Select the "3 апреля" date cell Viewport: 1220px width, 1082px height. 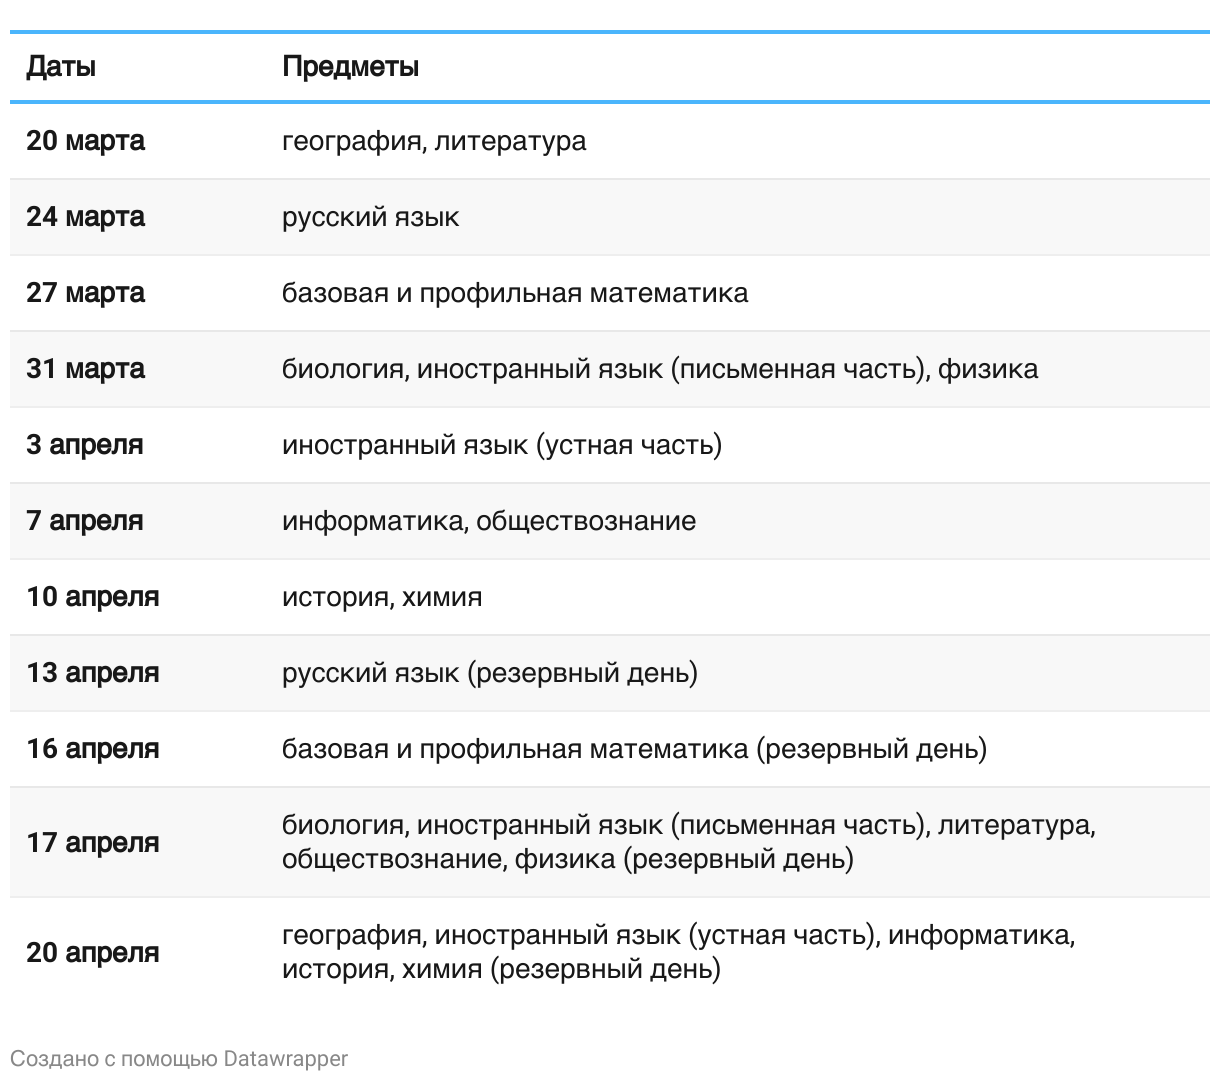pyautogui.click(x=84, y=445)
